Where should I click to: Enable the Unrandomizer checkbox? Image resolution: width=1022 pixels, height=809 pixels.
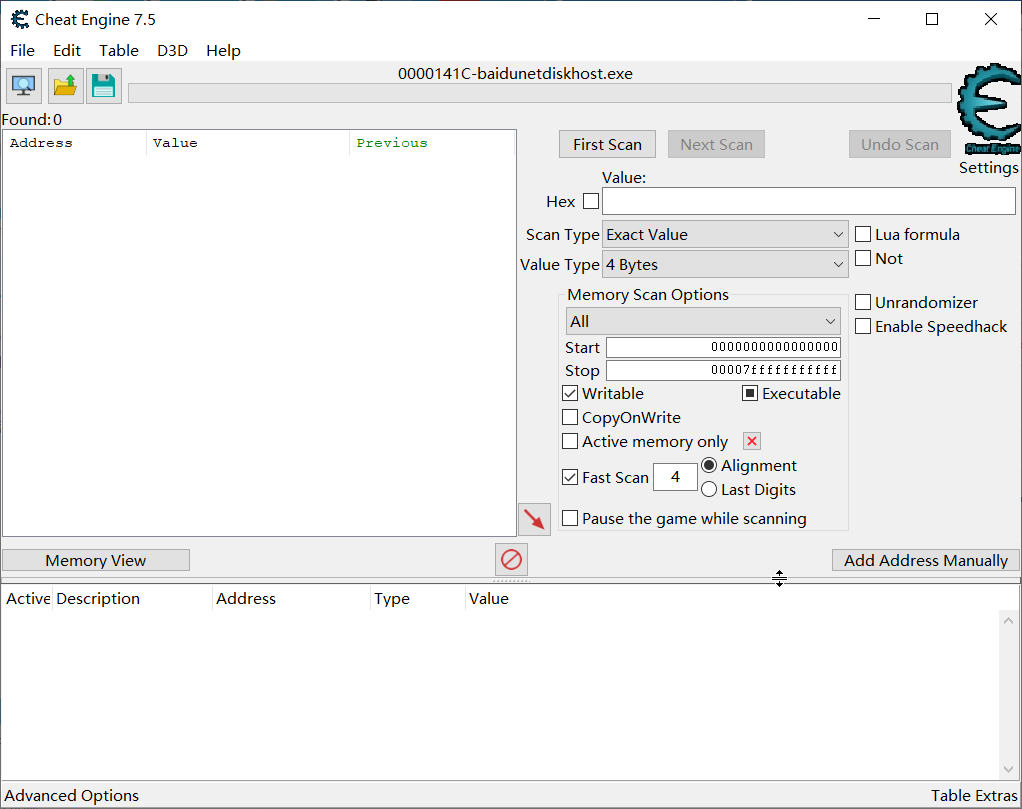(x=863, y=302)
